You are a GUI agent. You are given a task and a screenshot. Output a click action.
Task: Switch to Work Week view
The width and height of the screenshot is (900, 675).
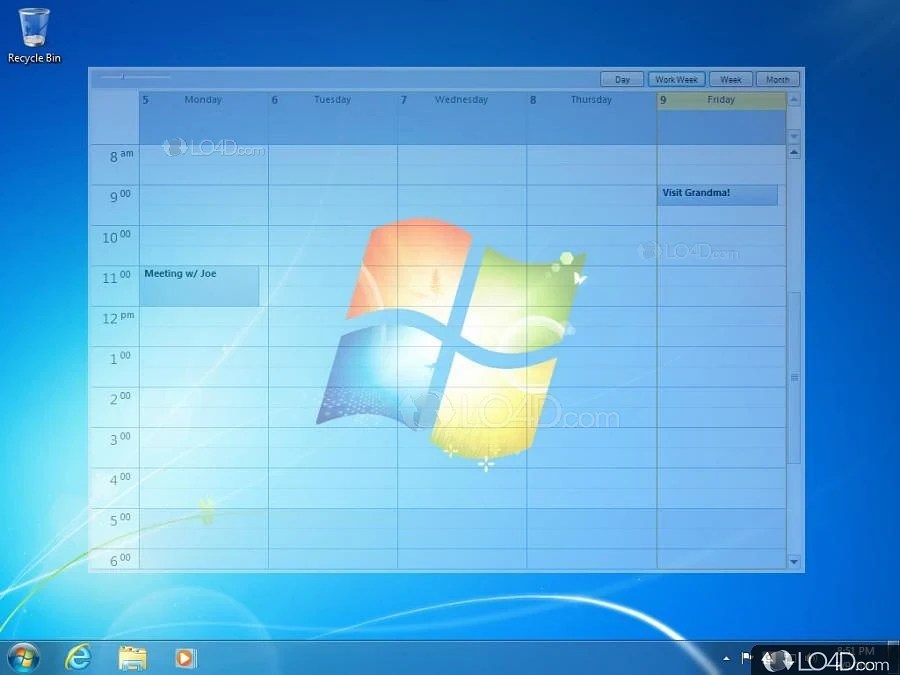676,78
